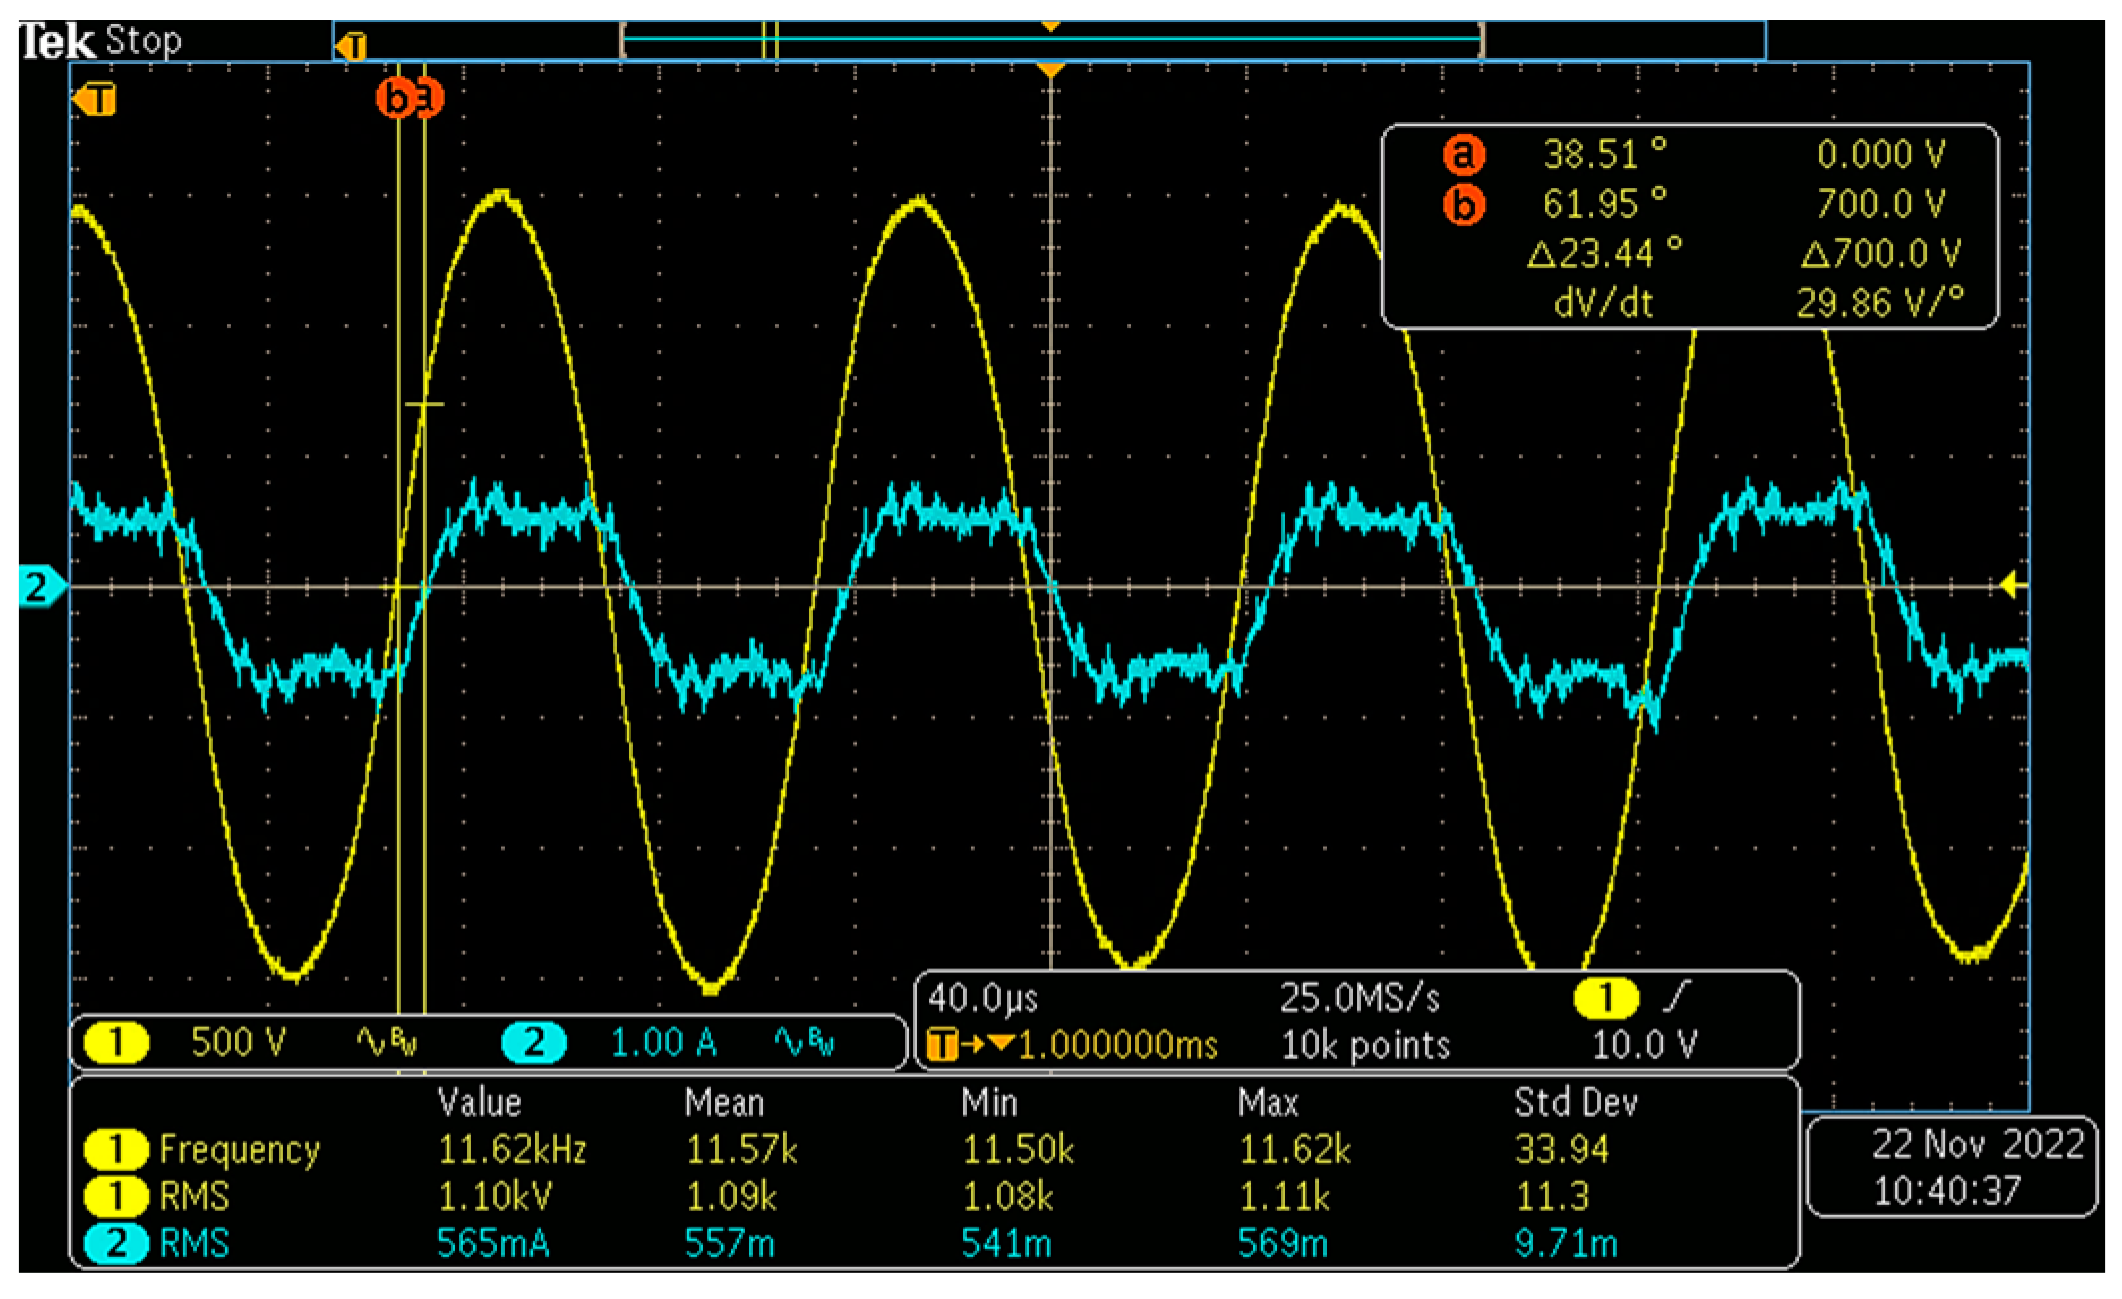Click the orange trigger point triangle above graticule

(x=1050, y=69)
